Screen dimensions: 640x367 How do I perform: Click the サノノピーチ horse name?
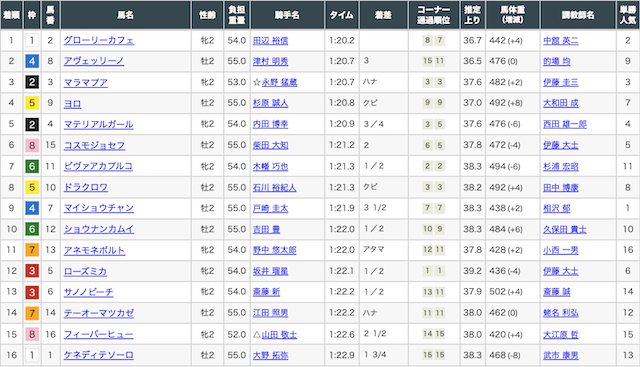[89, 292]
